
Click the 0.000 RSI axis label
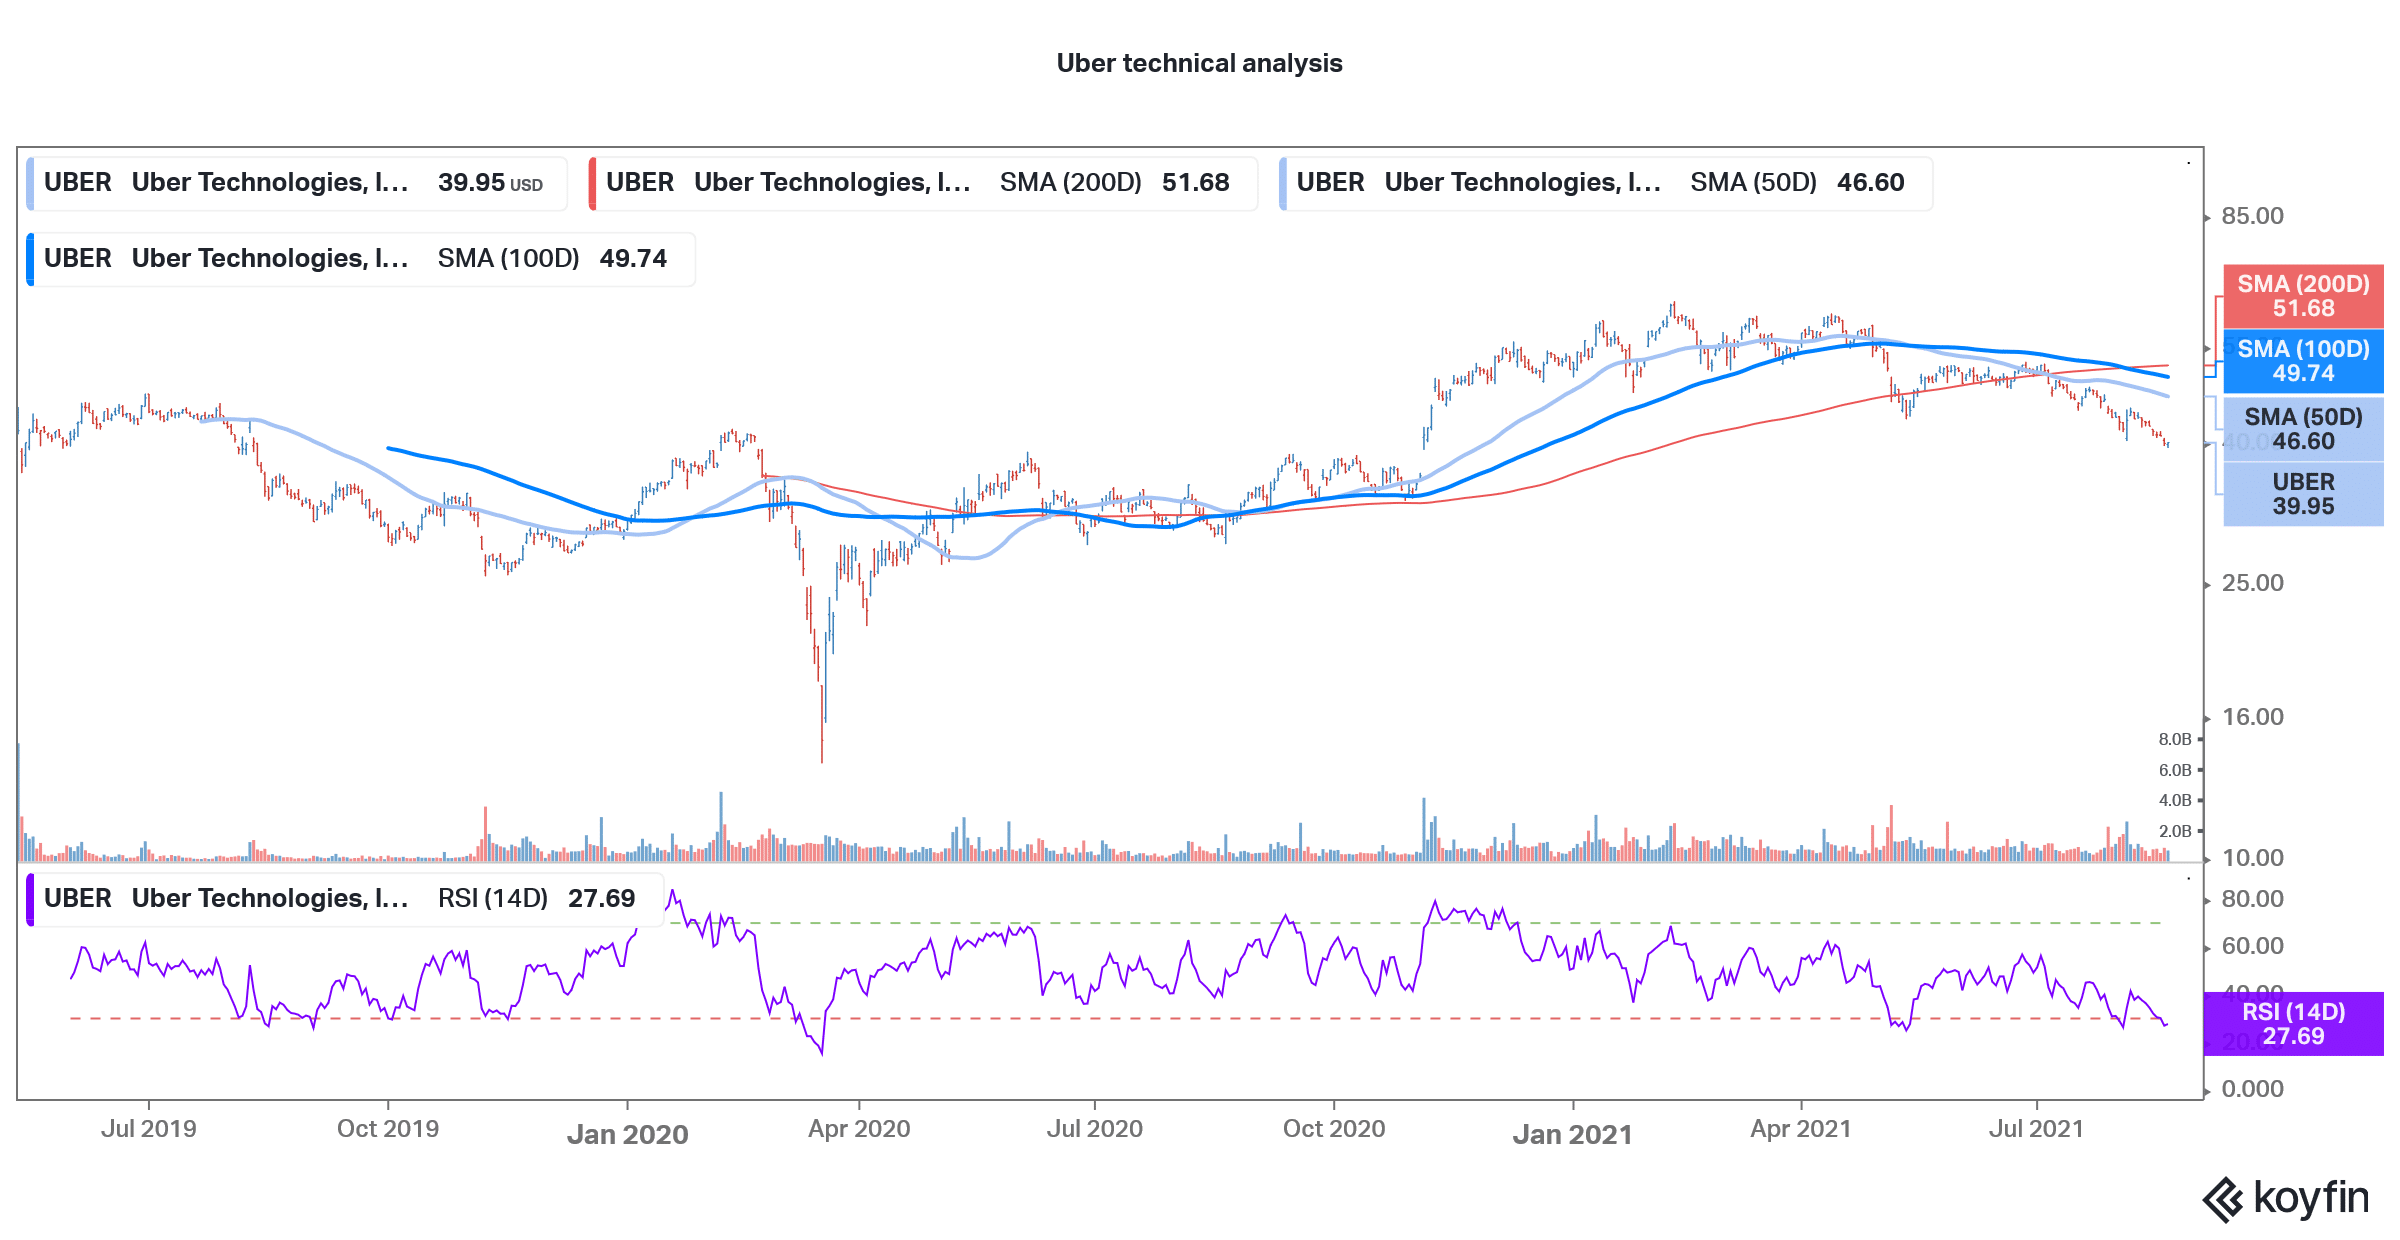click(x=2252, y=1089)
